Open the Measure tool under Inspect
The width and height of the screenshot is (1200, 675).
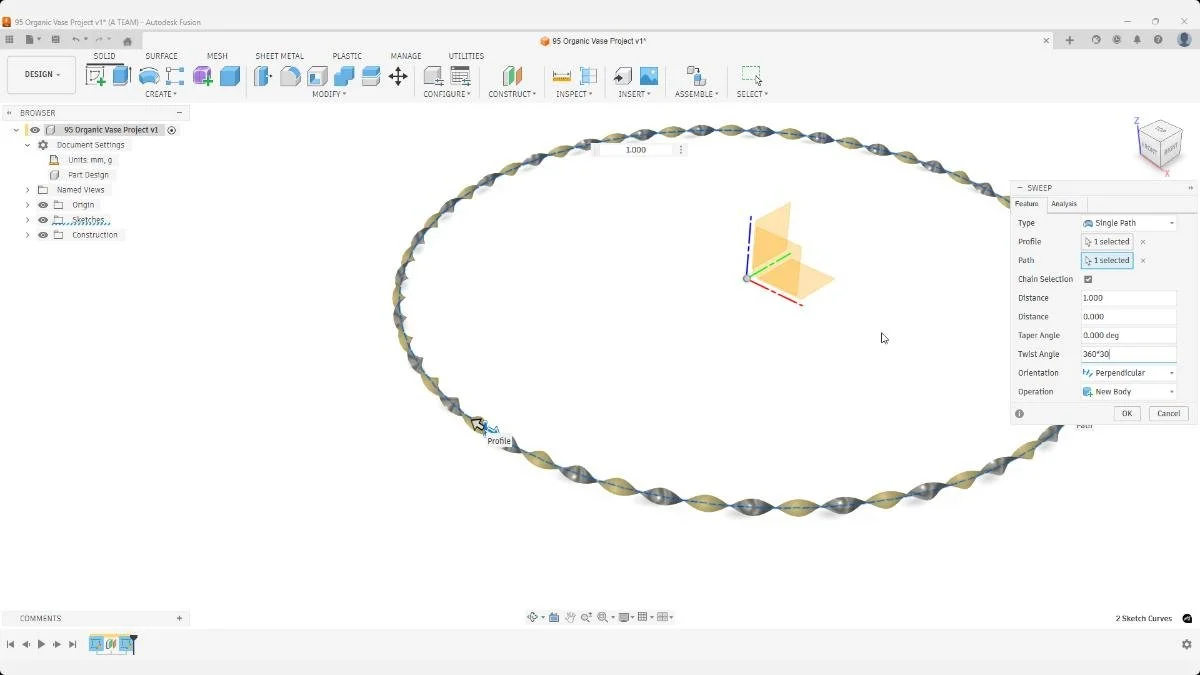click(x=560, y=76)
